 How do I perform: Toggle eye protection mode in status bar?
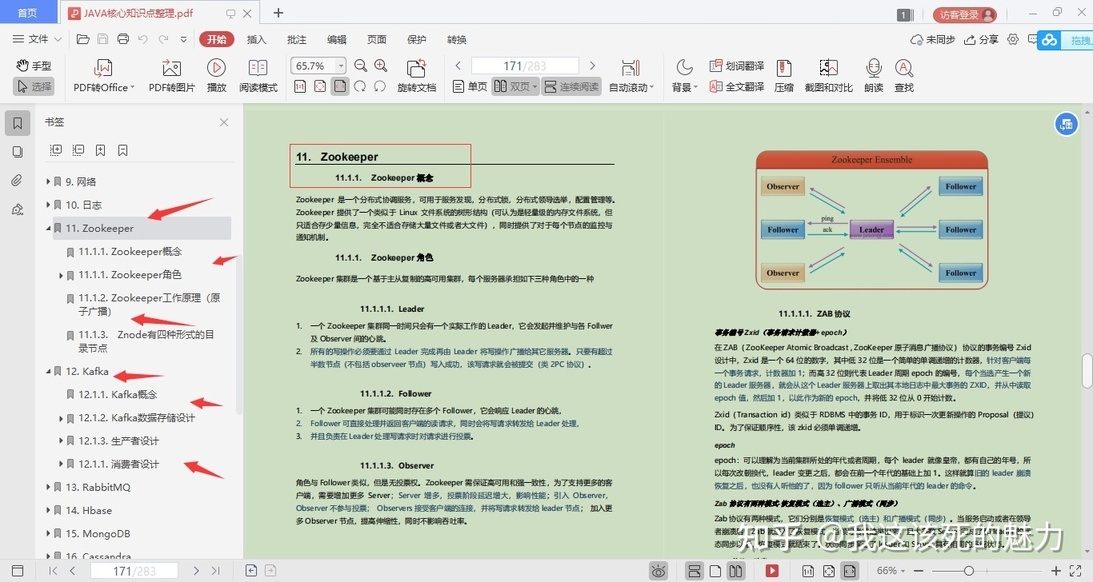(x=658, y=571)
